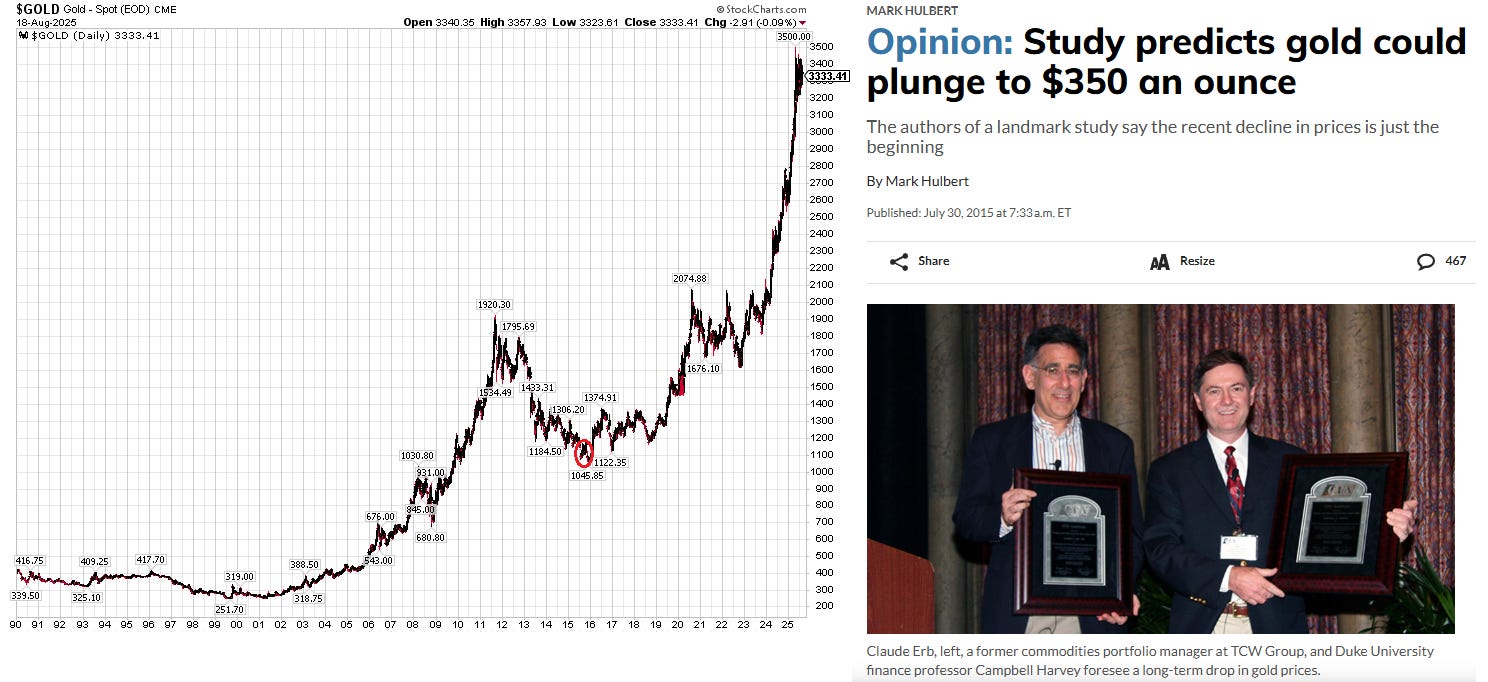Click the subheading about the landmark study authors
This screenshot has height=682, width=1488.
pos(1152,137)
